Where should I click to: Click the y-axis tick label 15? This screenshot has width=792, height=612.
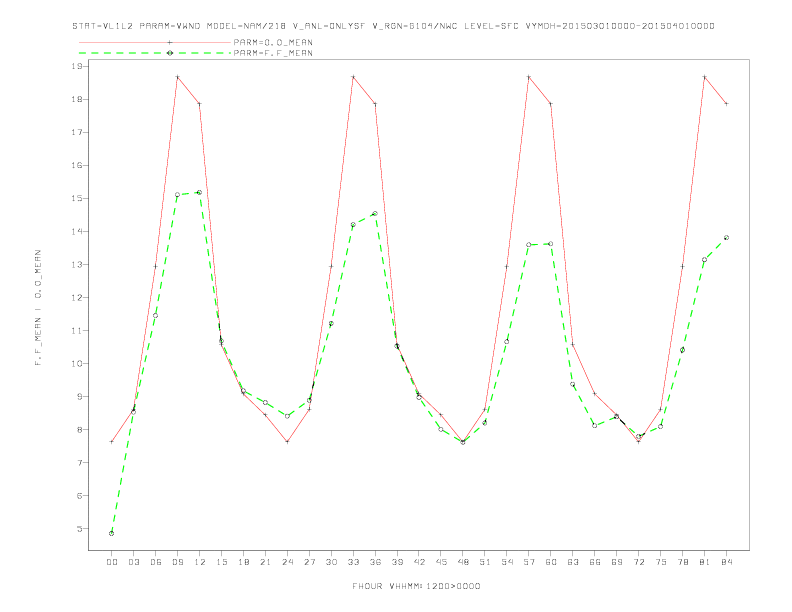coord(77,198)
